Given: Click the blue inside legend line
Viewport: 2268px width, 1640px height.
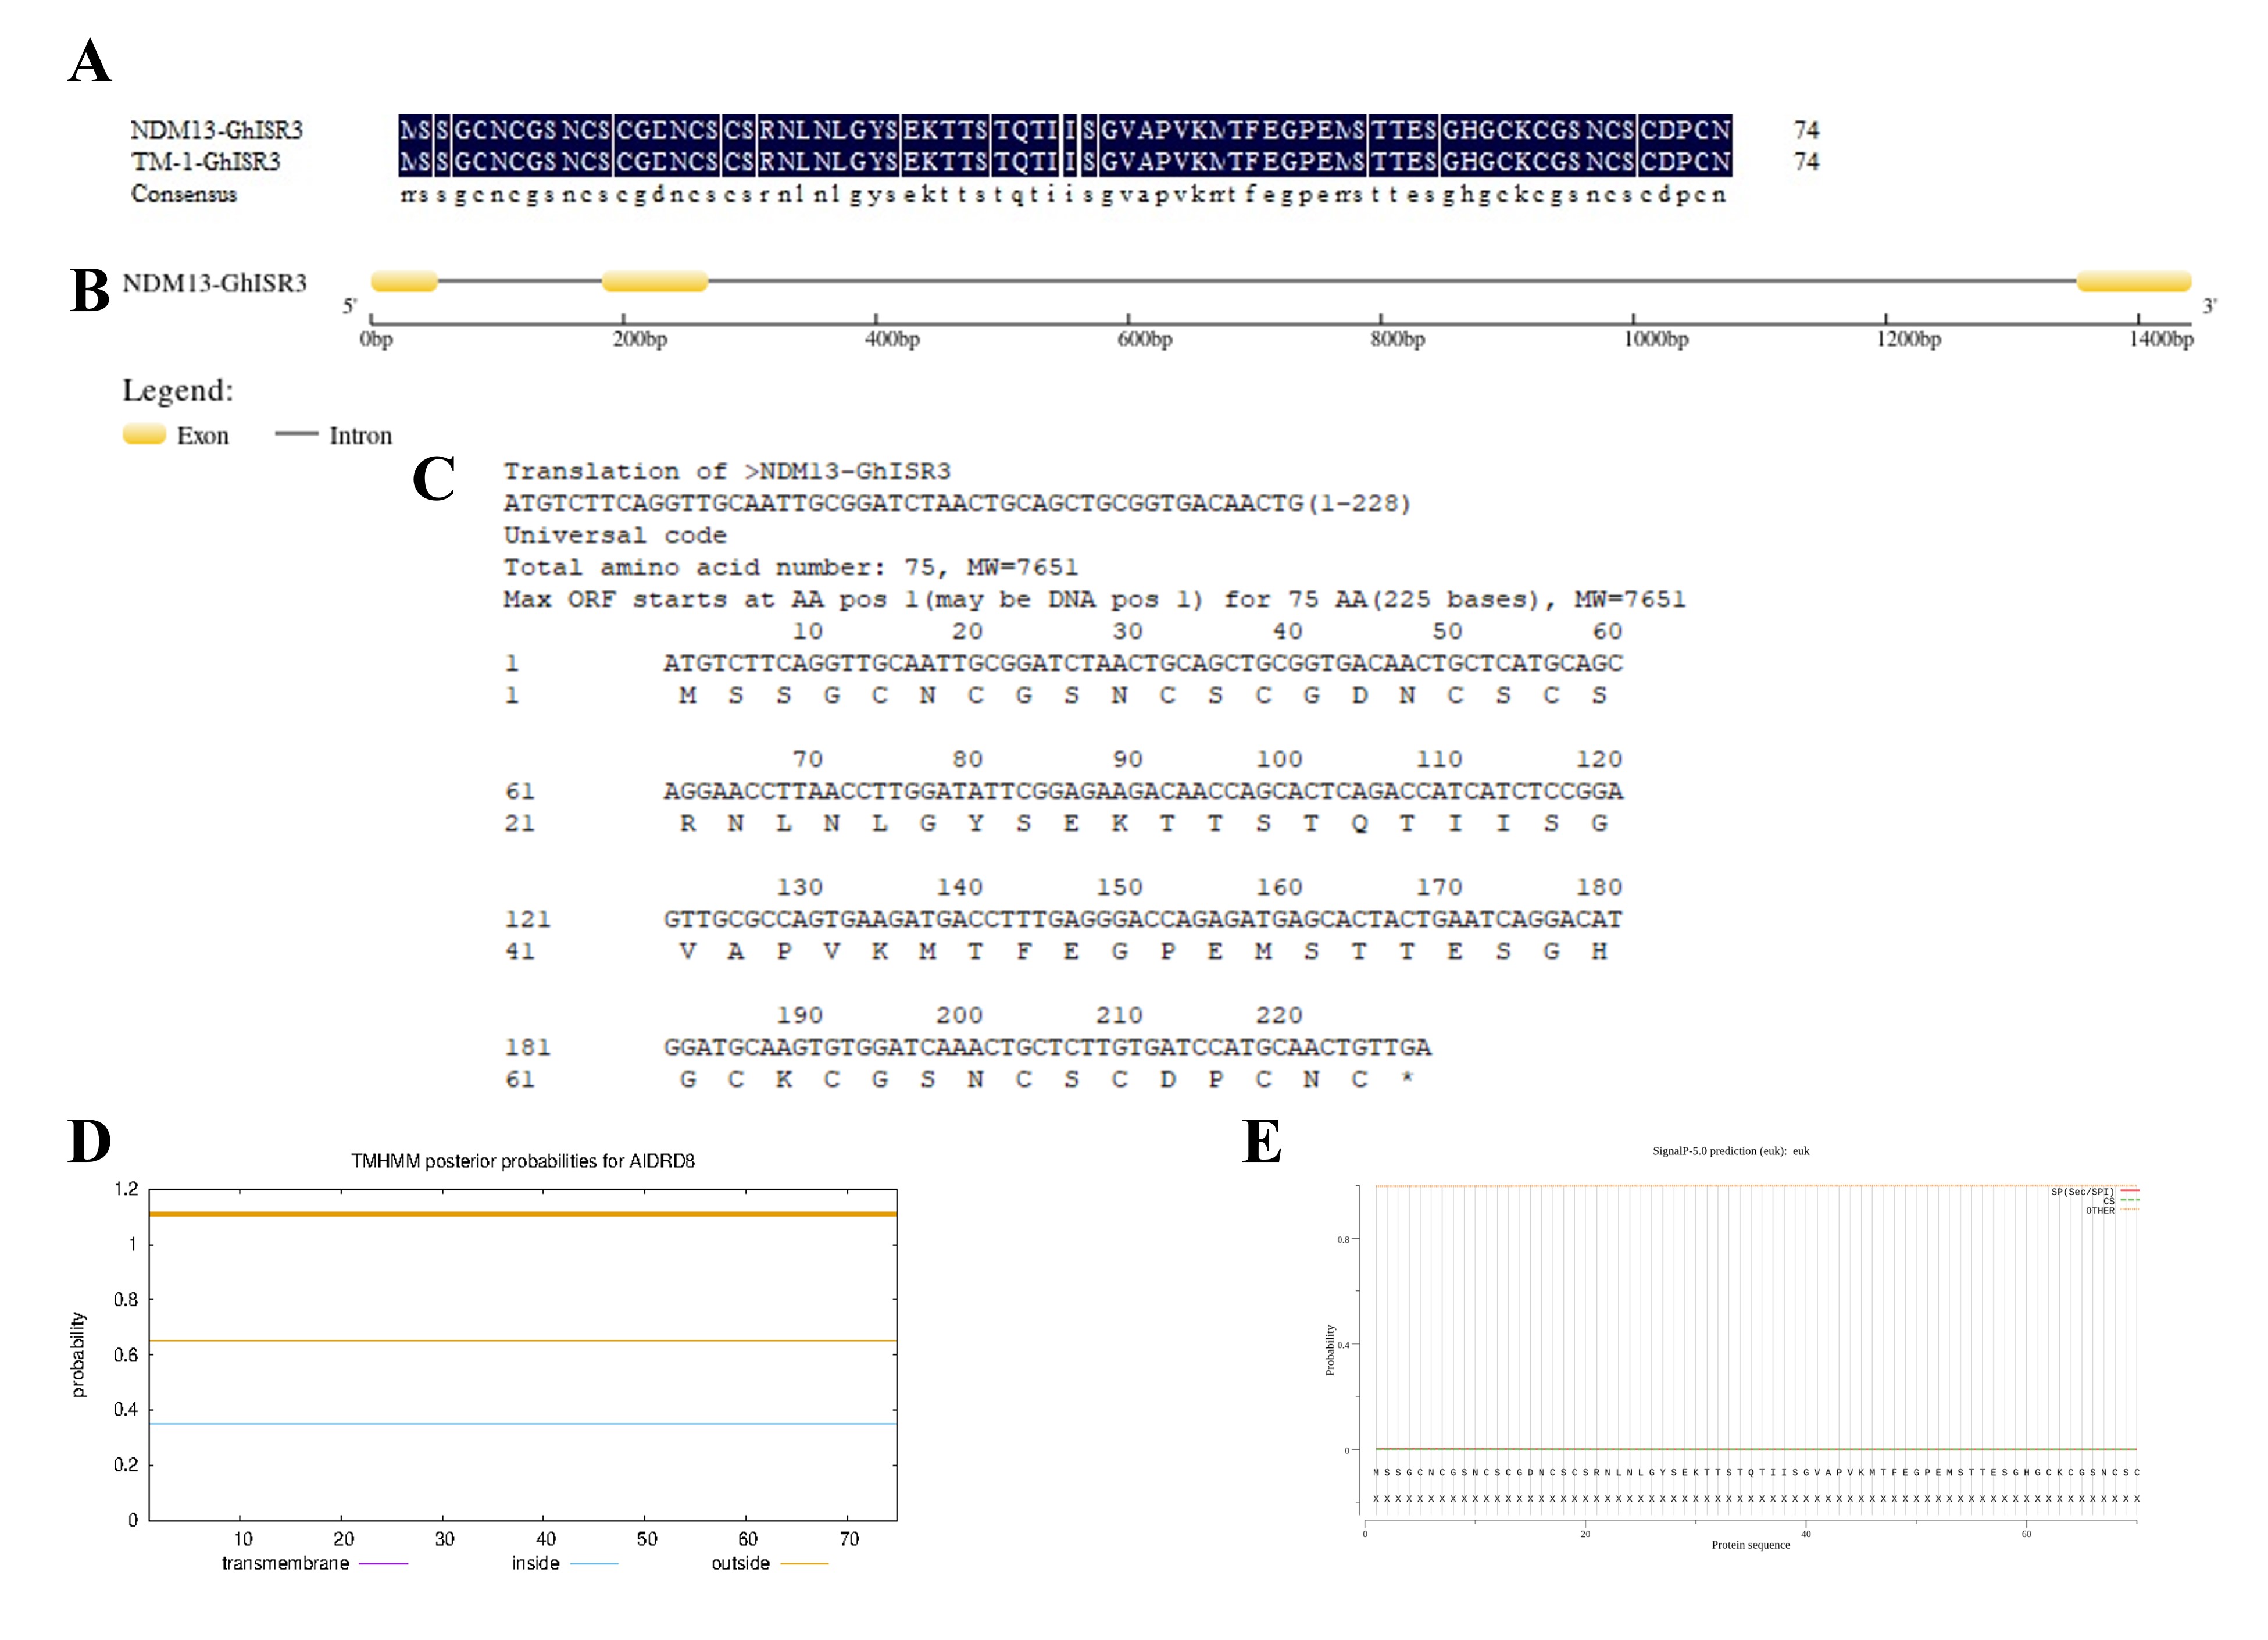Looking at the screenshot, I should 594,1563.
